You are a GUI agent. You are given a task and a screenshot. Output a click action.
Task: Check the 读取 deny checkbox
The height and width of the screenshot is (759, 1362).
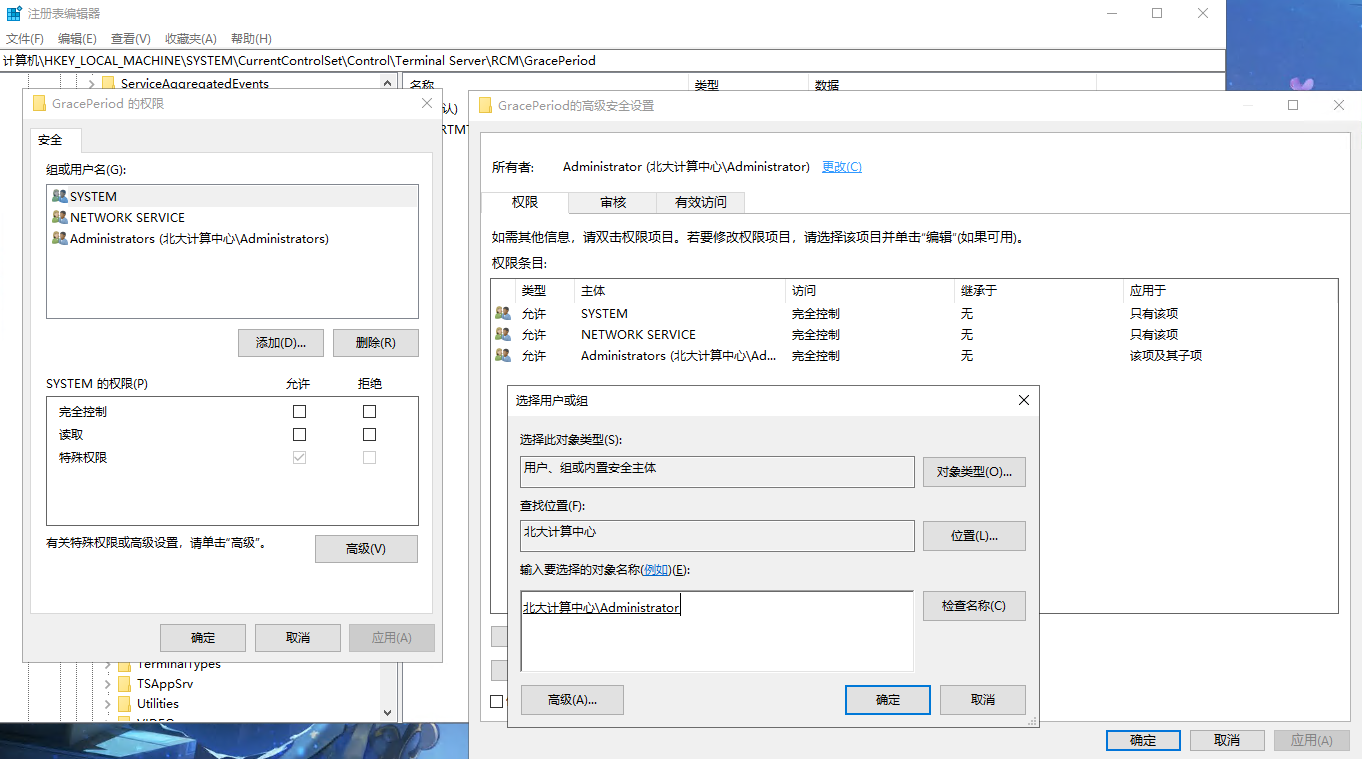[369, 435]
